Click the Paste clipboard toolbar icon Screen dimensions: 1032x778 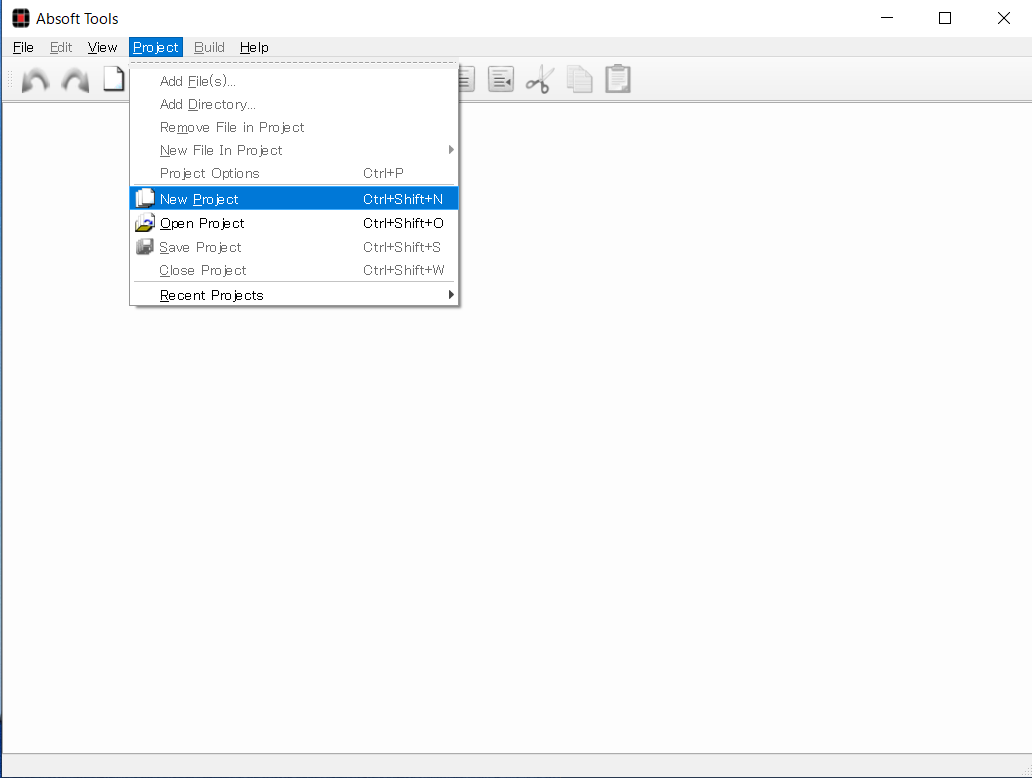618,79
